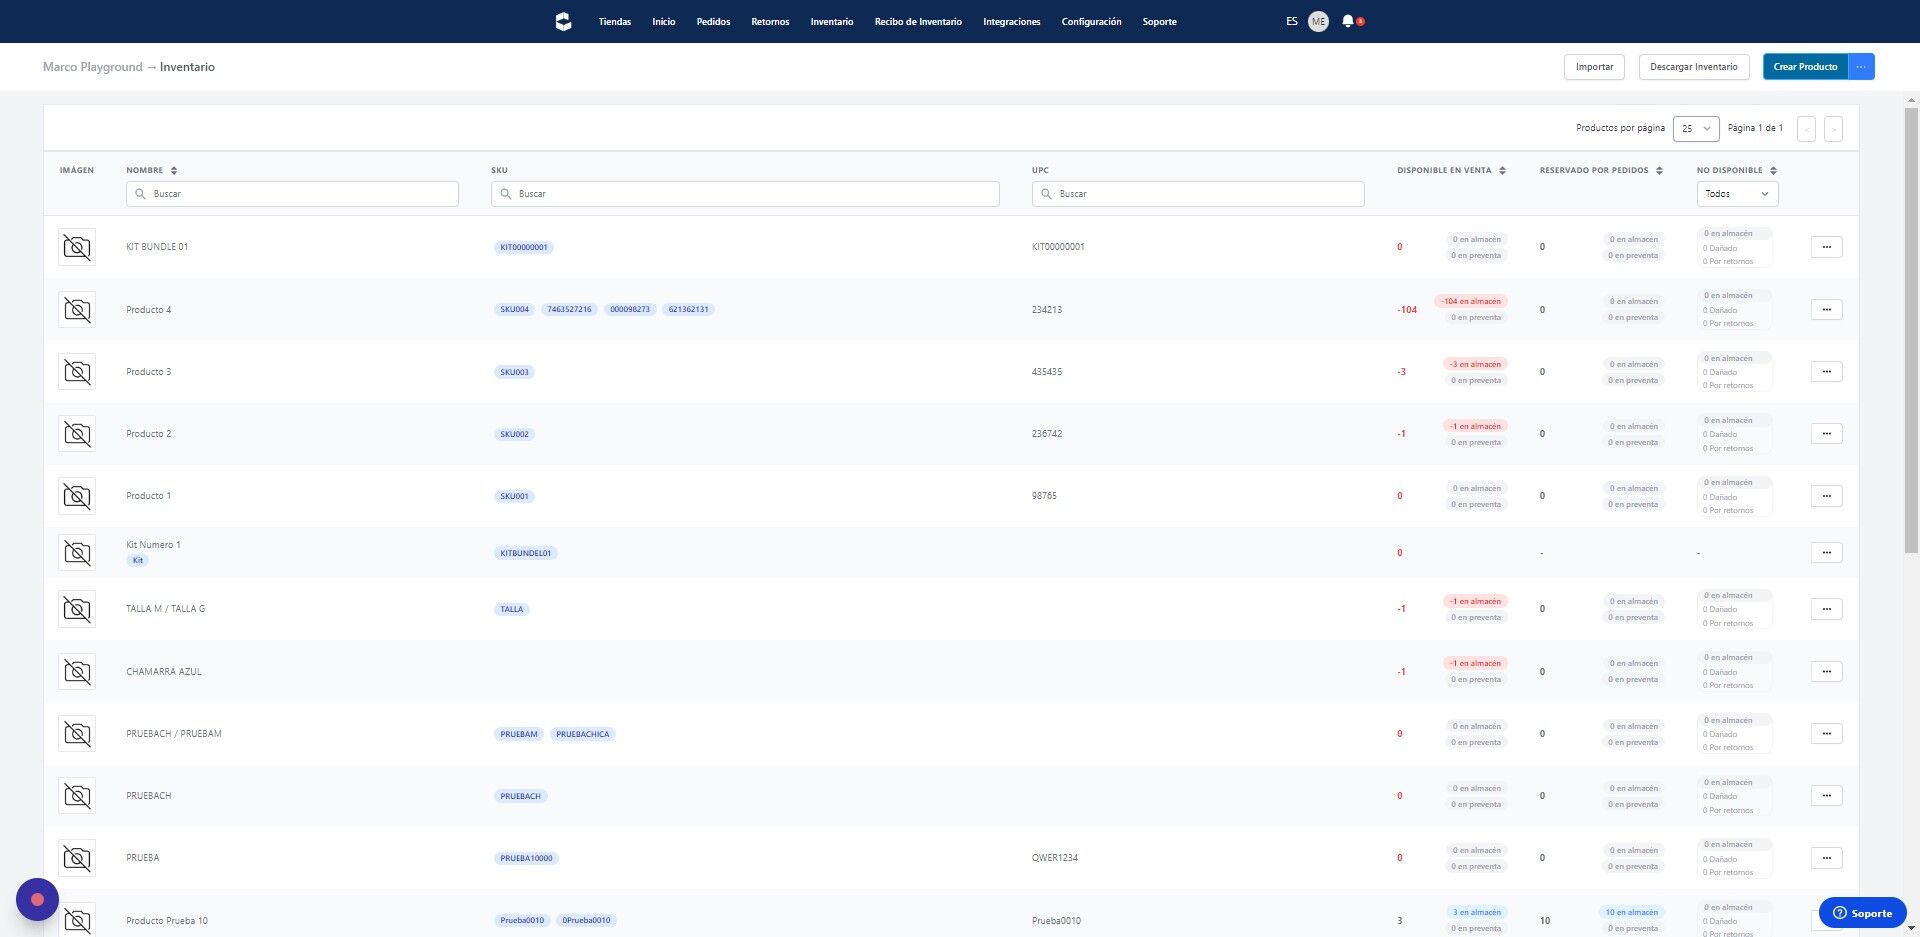This screenshot has height=937, width=1920.
Task: Open the row actions menu for Kit Numero 1
Action: click(1826, 552)
